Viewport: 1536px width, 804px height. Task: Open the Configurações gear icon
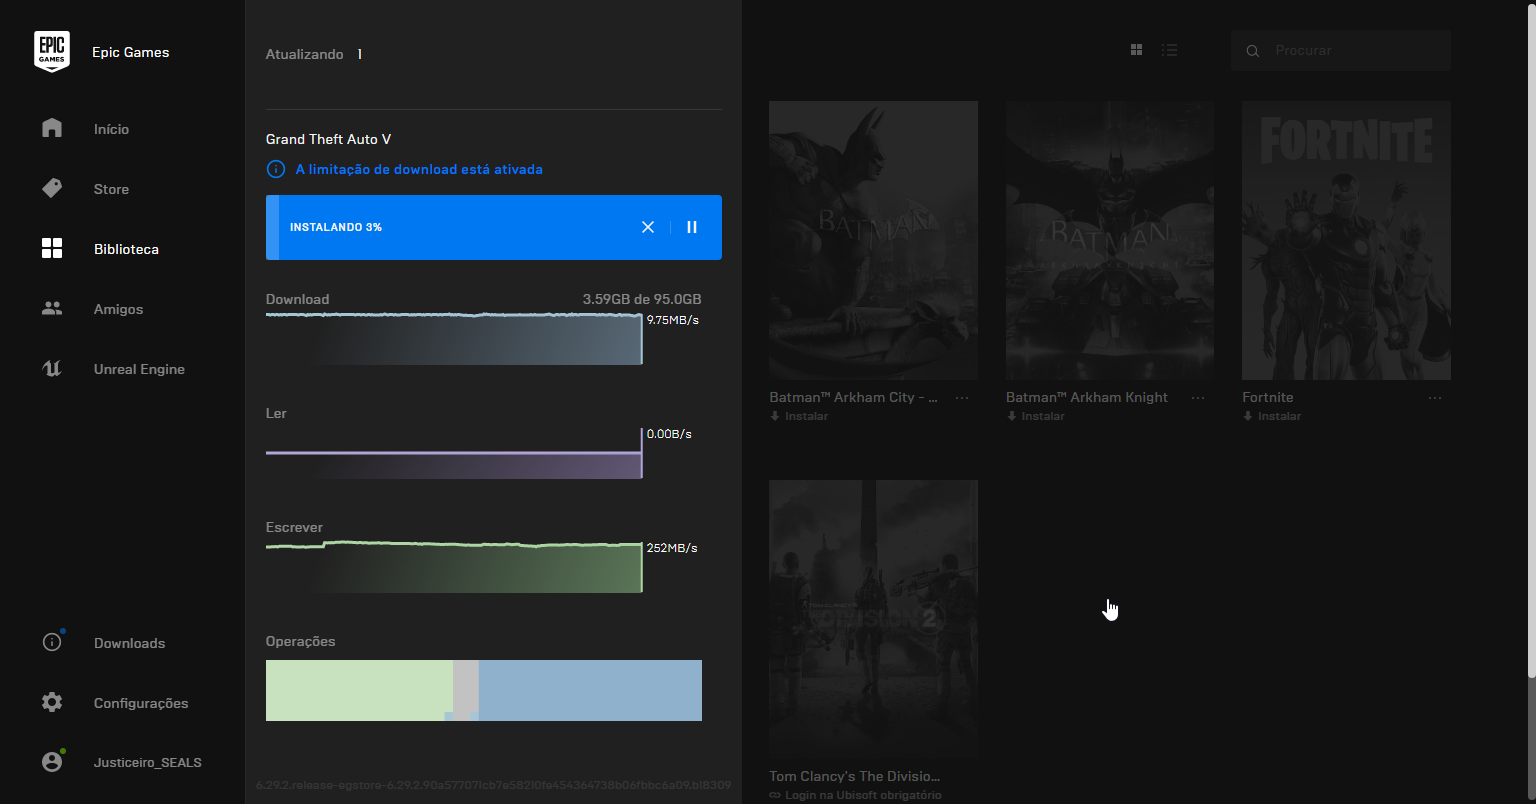pos(52,702)
